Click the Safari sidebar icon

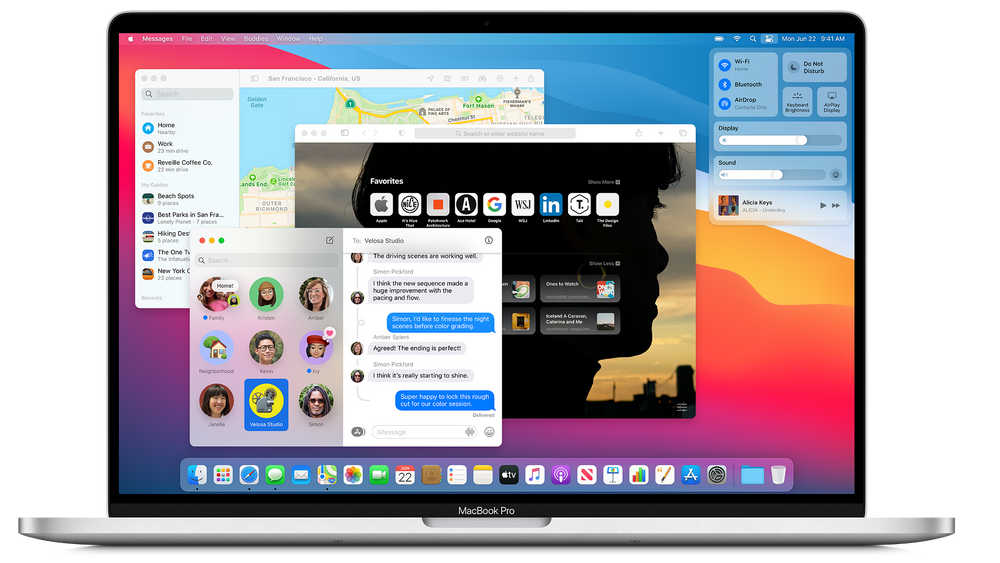click(344, 133)
